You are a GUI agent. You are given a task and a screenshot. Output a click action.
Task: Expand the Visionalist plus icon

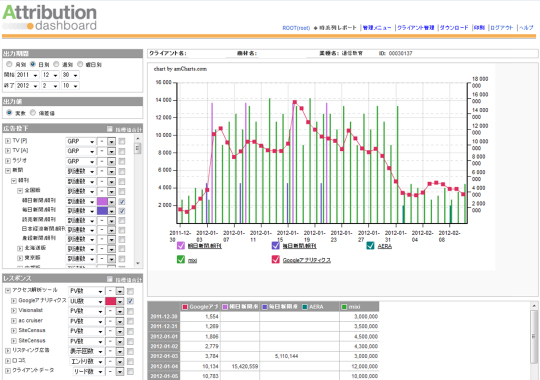14,310
